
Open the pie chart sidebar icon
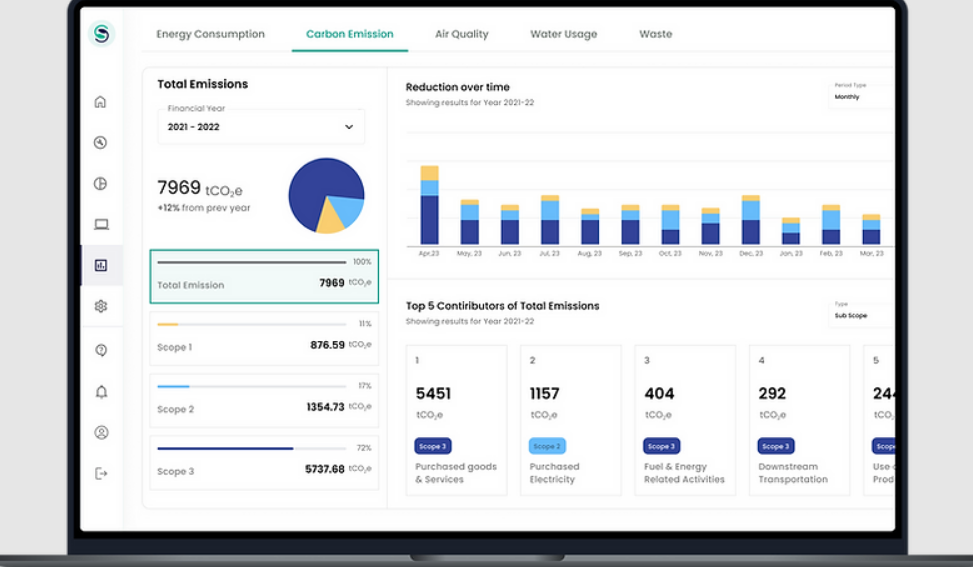pyautogui.click(x=100, y=184)
